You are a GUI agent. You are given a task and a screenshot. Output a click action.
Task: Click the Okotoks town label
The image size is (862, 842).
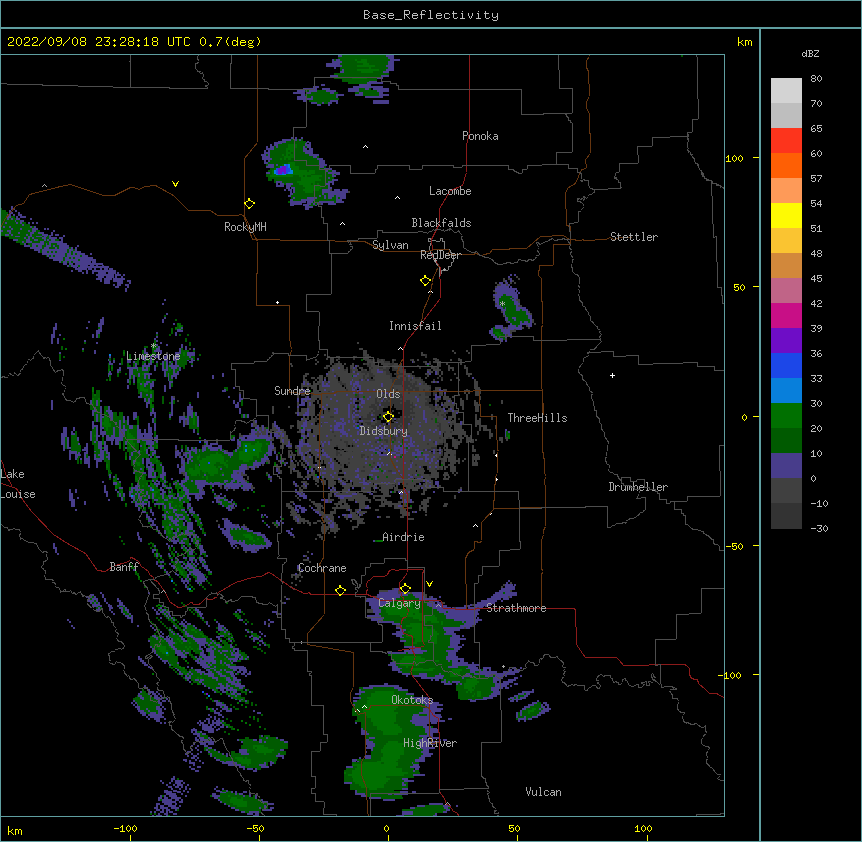(x=412, y=700)
